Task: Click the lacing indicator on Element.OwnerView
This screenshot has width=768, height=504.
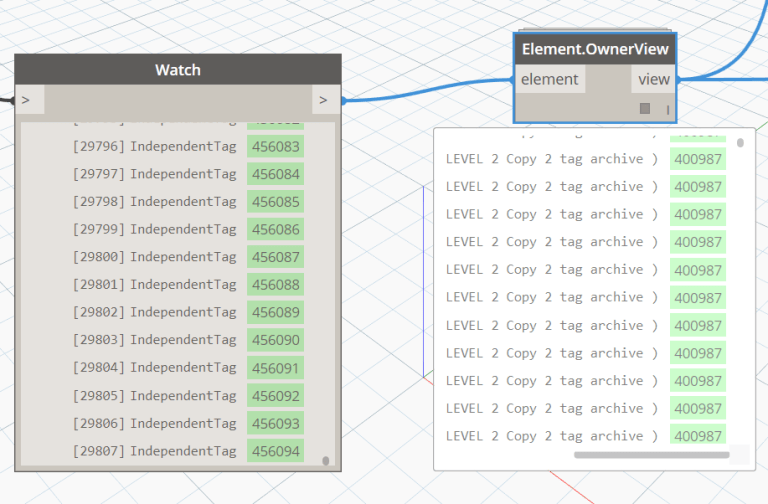Action: tap(668, 110)
